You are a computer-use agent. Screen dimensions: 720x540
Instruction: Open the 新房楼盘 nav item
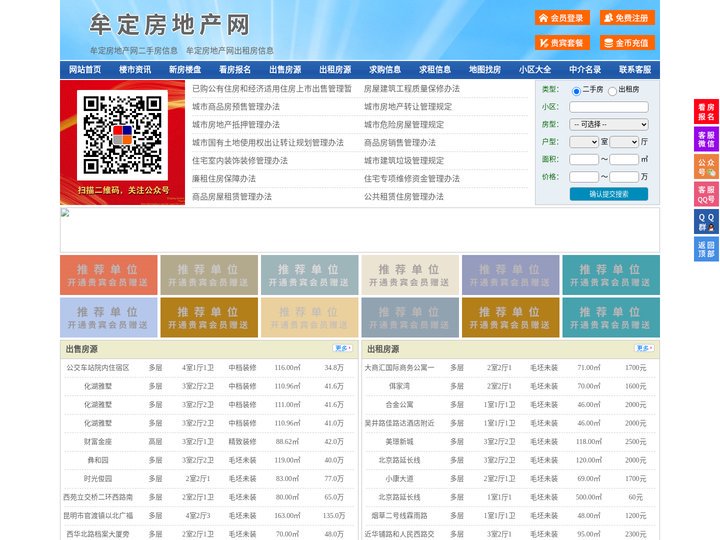pos(185,70)
